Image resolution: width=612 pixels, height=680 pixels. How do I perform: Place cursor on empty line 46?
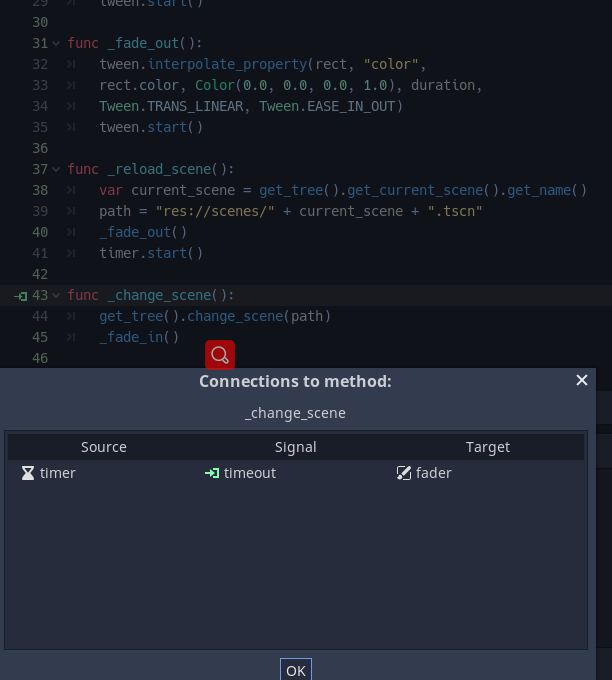300,358
